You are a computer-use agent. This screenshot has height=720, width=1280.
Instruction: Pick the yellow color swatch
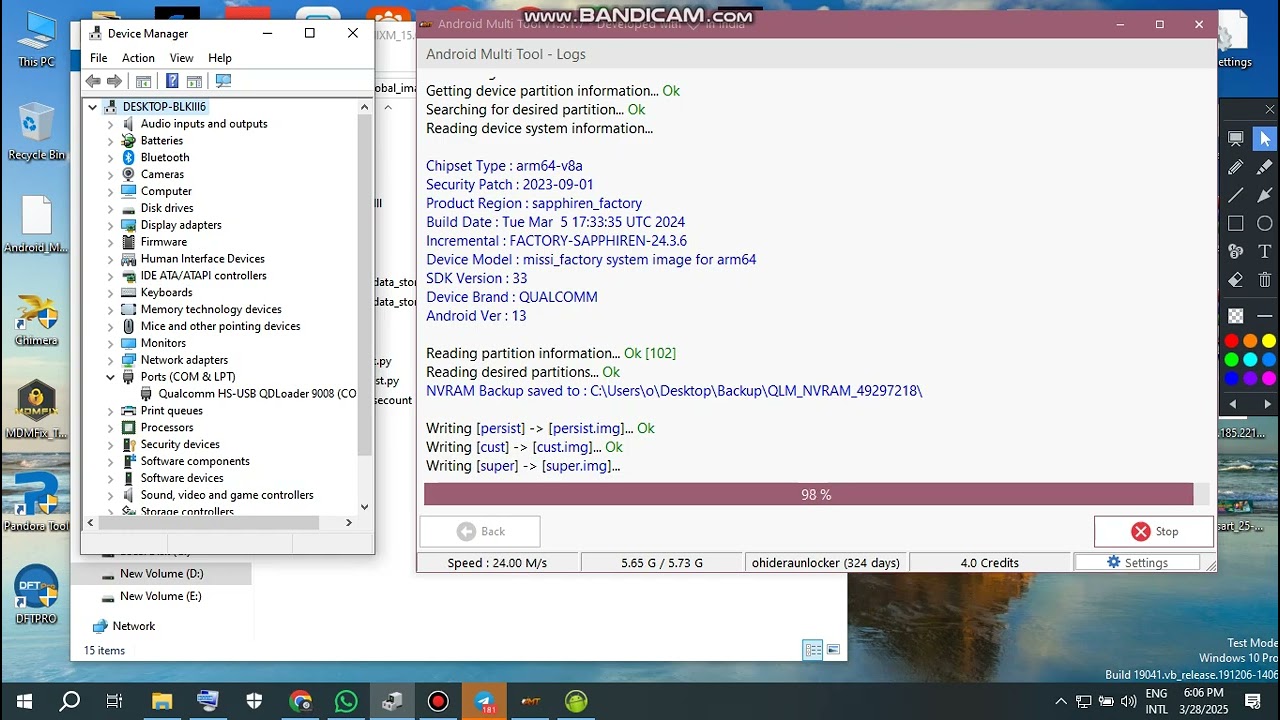click(x=1269, y=341)
